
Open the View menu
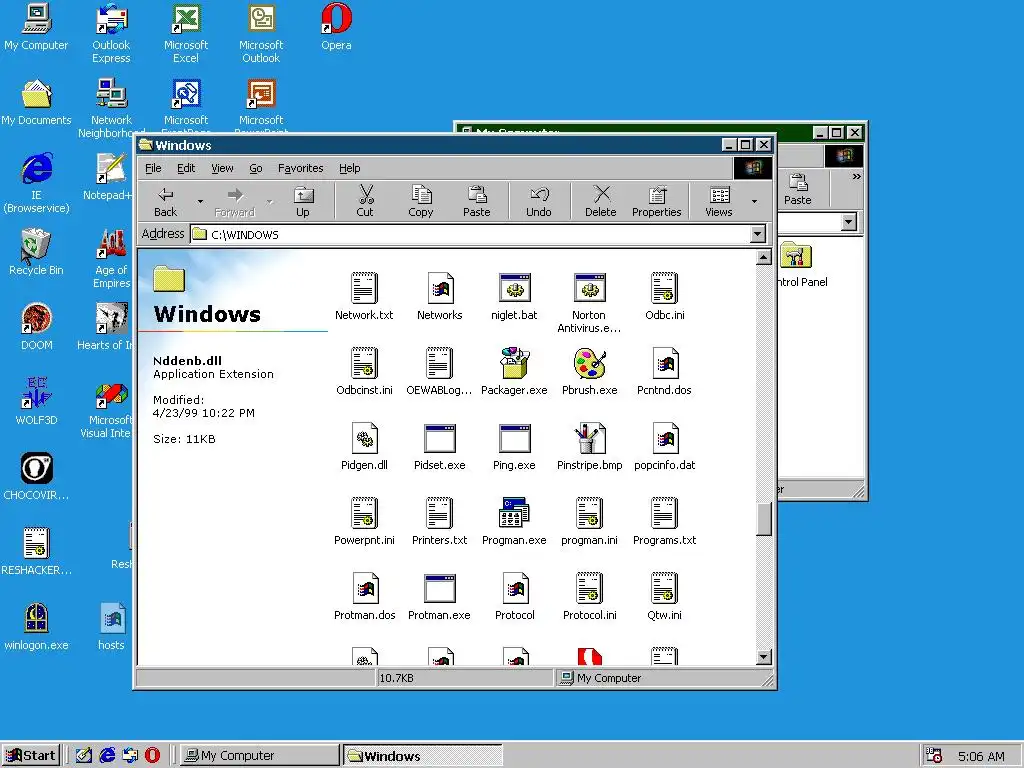click(x=222, y=168)
